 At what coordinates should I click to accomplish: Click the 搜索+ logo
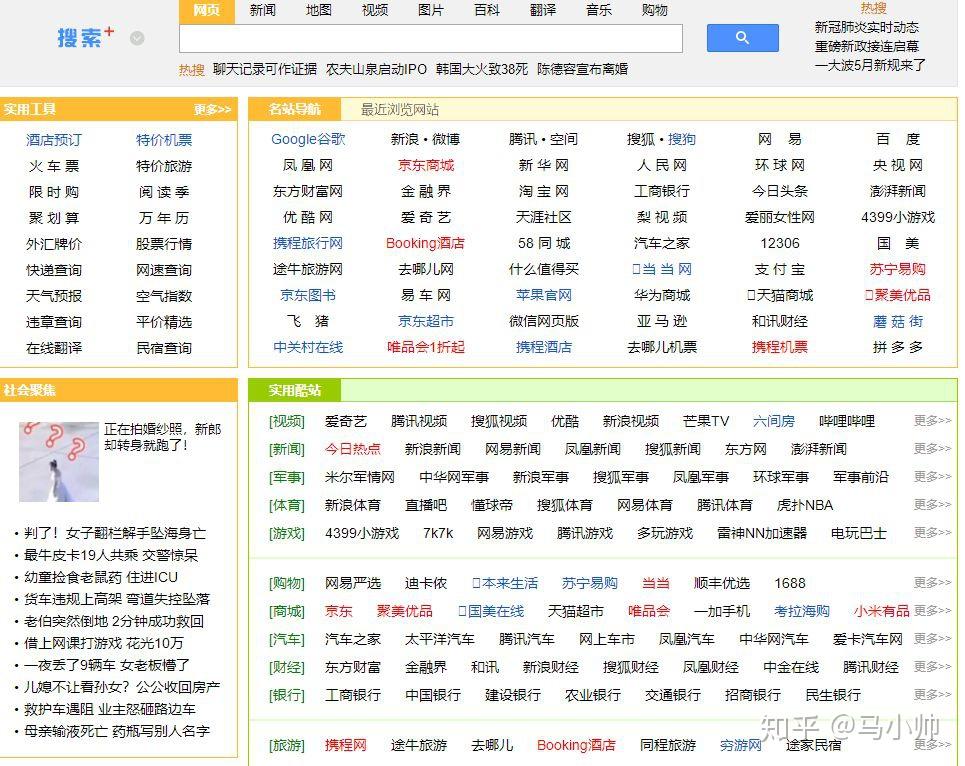coord(86,37)
